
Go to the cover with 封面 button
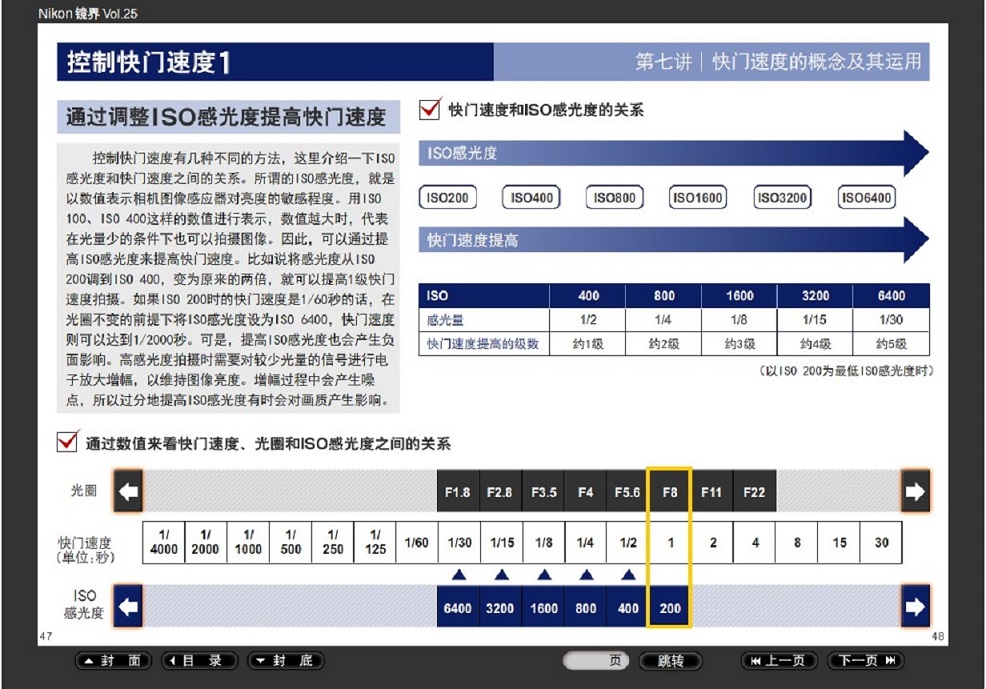coord(114,661)
